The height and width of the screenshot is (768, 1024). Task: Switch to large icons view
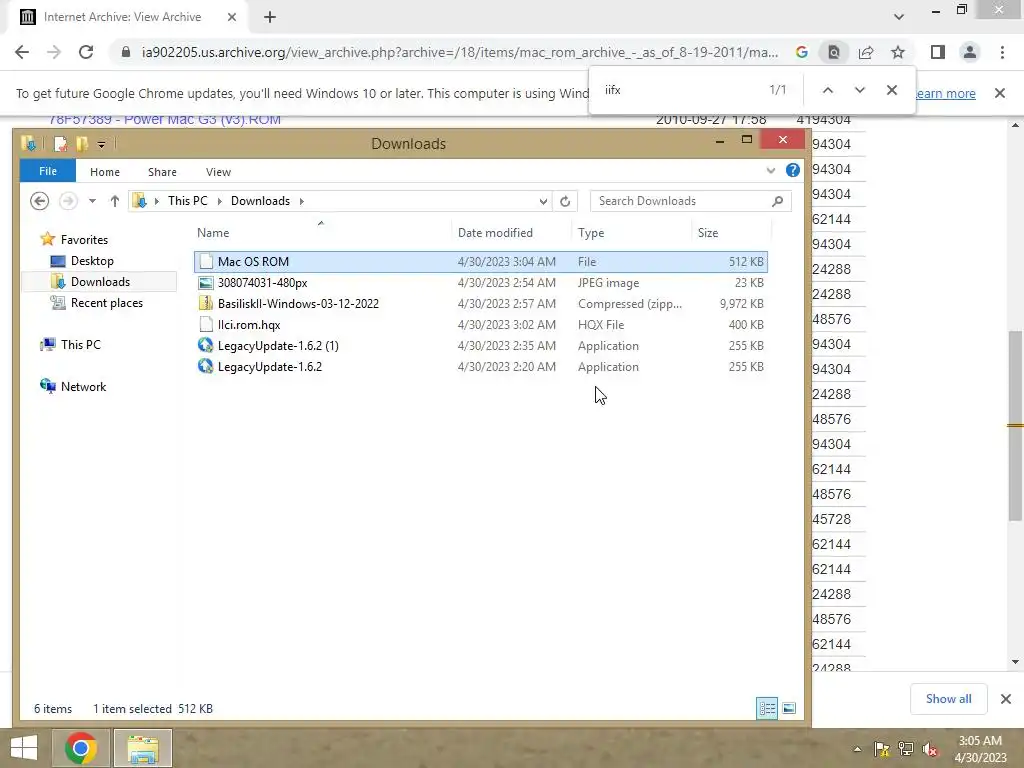point(789,708)
